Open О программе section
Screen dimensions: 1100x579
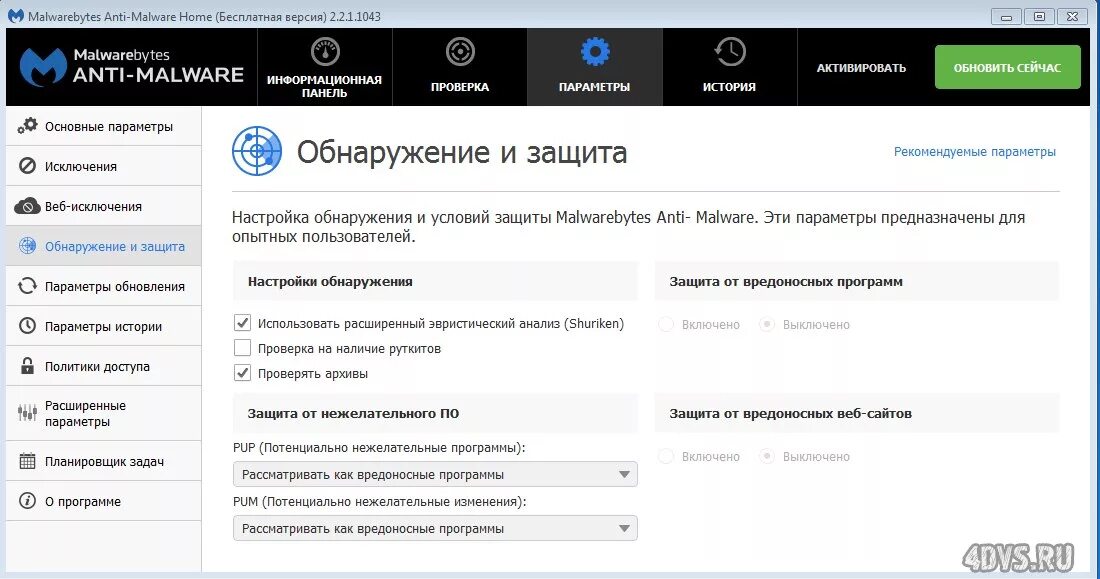coord(104,501)
